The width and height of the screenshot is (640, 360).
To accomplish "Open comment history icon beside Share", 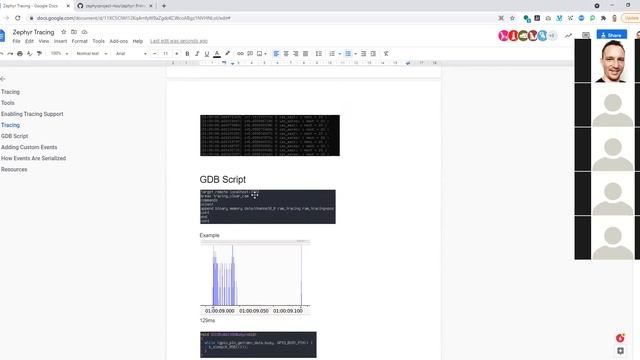I will [586, 36].
